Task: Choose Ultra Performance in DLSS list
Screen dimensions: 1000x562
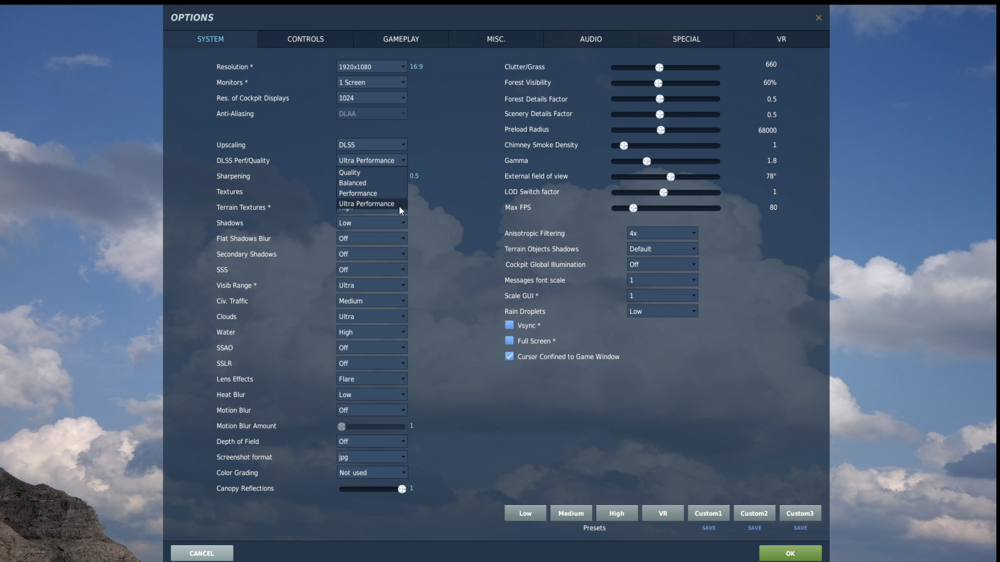Action: tap(372, 203)
